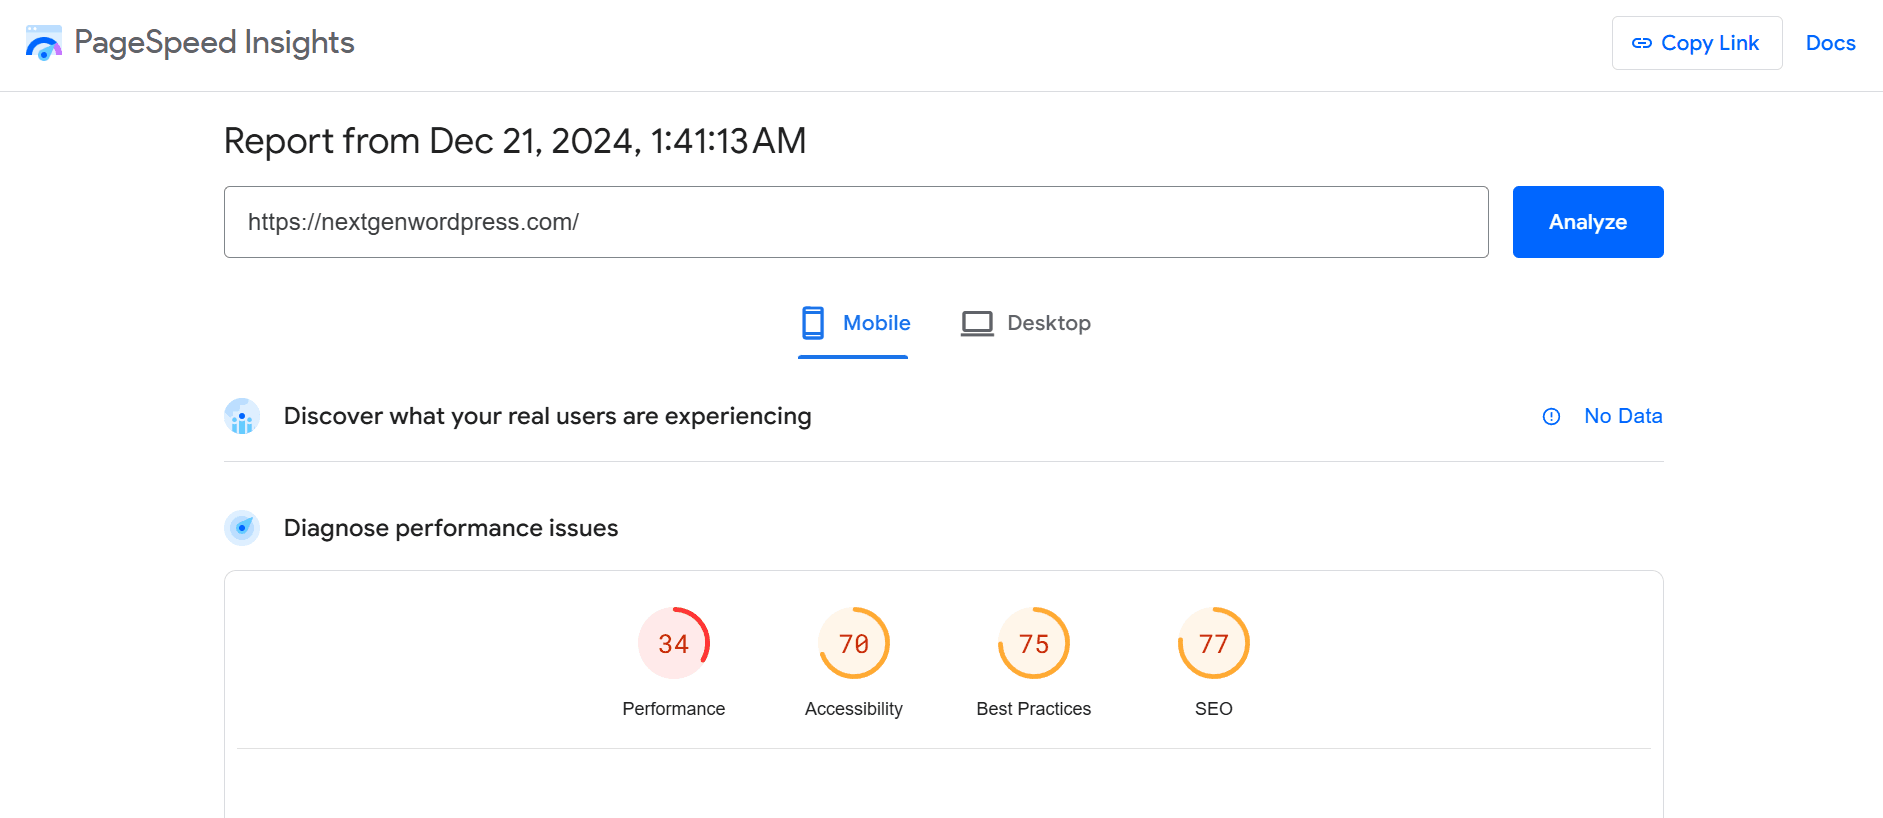Click the report date heading
The image size is (1883, 818).
tap(515, 141)
